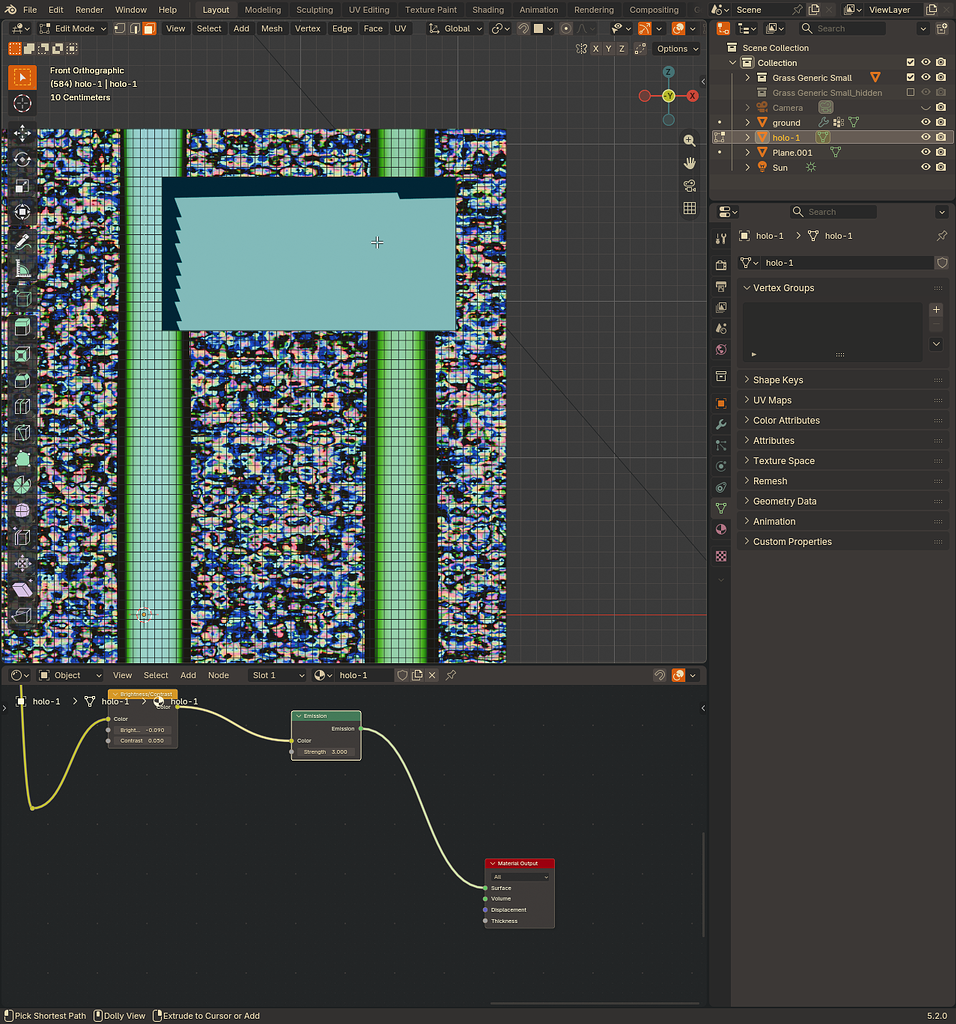Viewport: 956px width, 1024px height.
Task: Click the holo-1 mesh name field
Action: point(846,263)
